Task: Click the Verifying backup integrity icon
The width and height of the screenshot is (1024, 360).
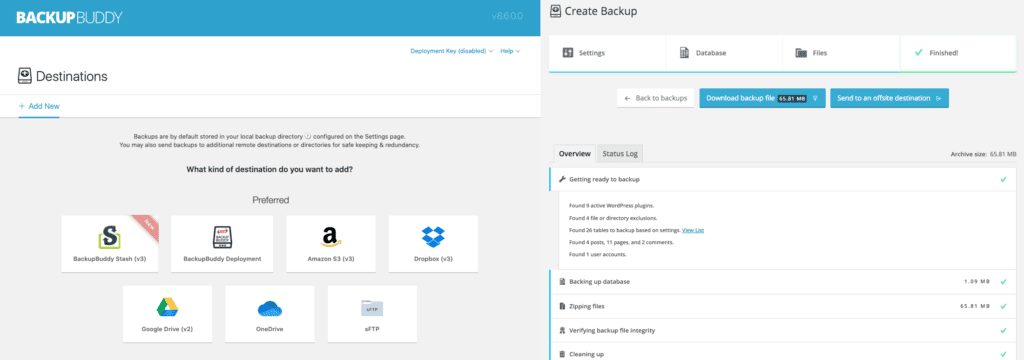Action: [x=562, y=331]
